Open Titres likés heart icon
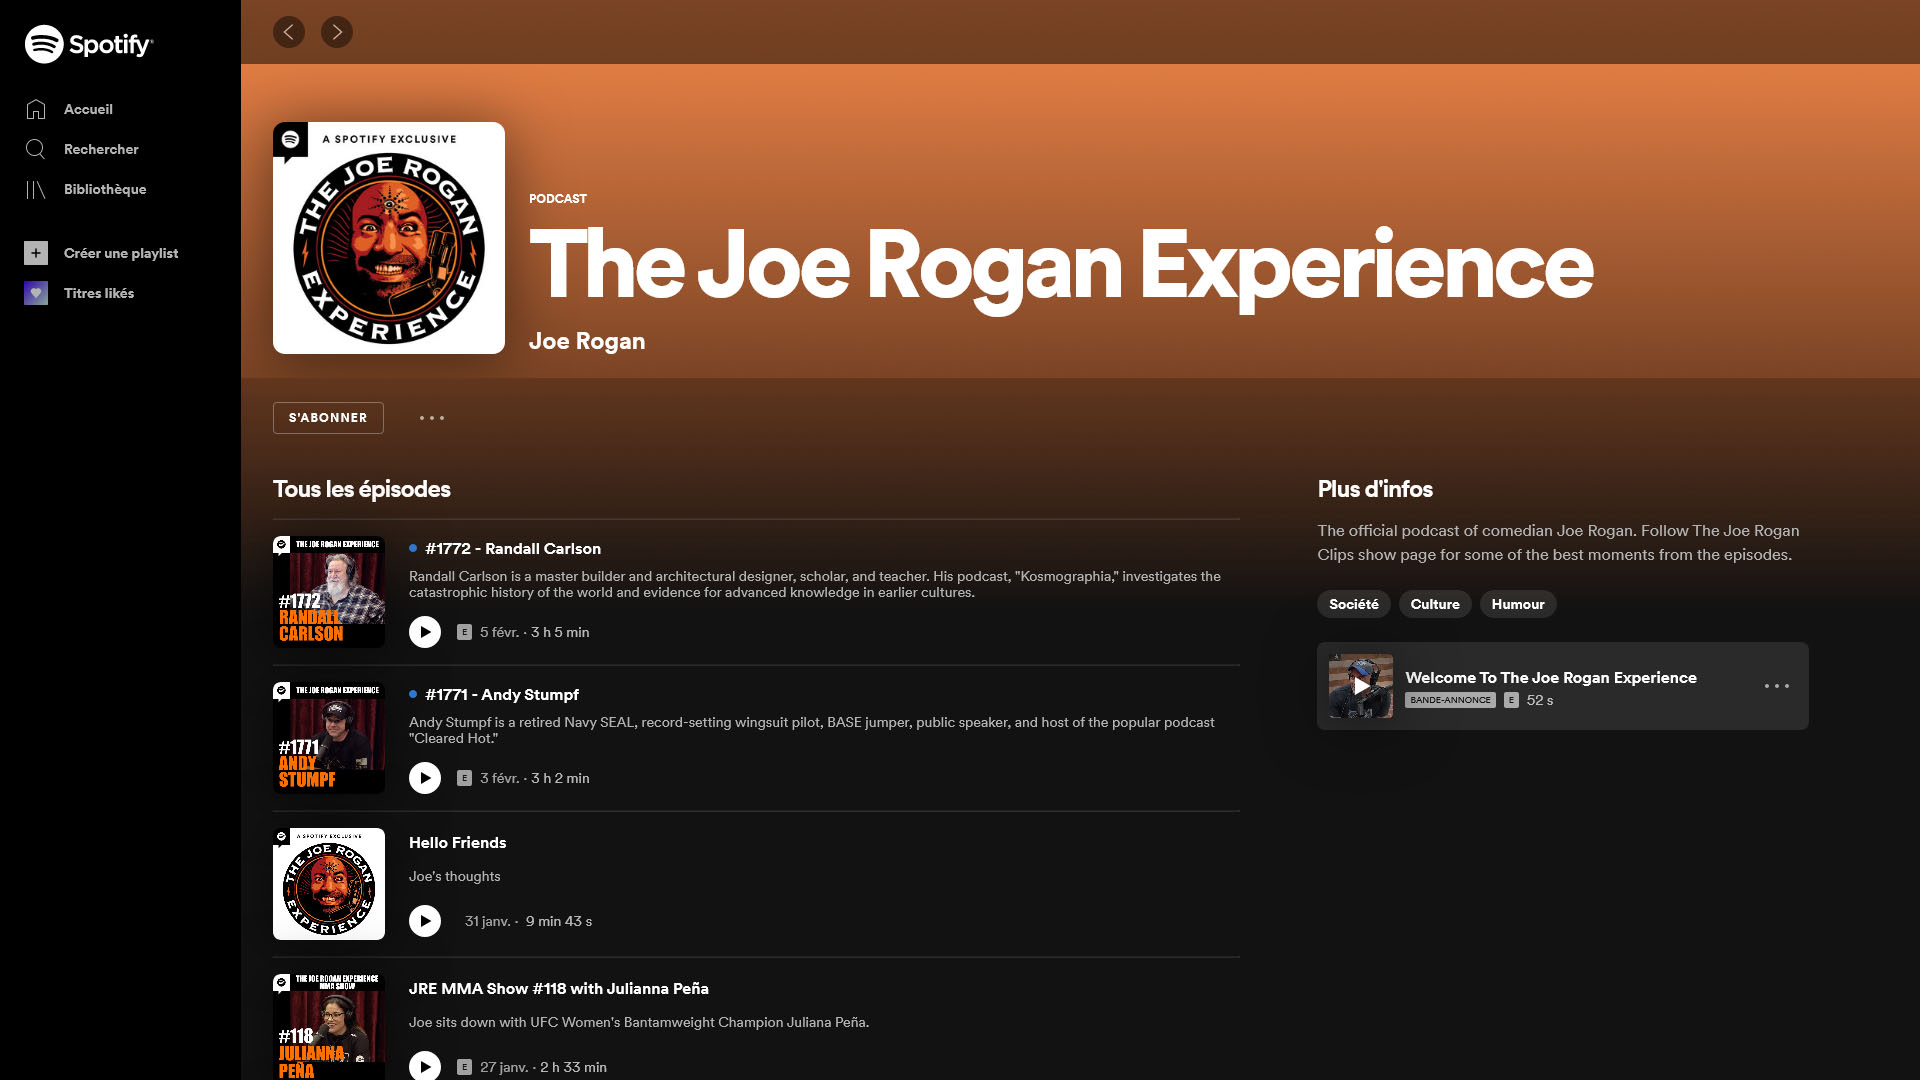This screenshot has height=1080, width=1920. click(36, 293)
